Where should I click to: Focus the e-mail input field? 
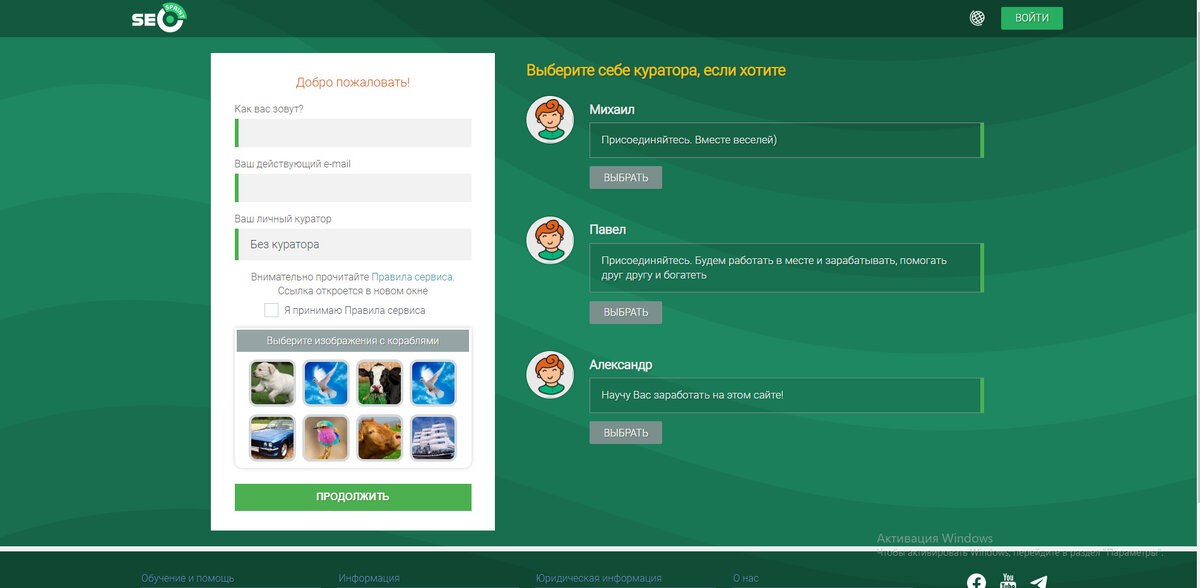(x=353, y=188)
